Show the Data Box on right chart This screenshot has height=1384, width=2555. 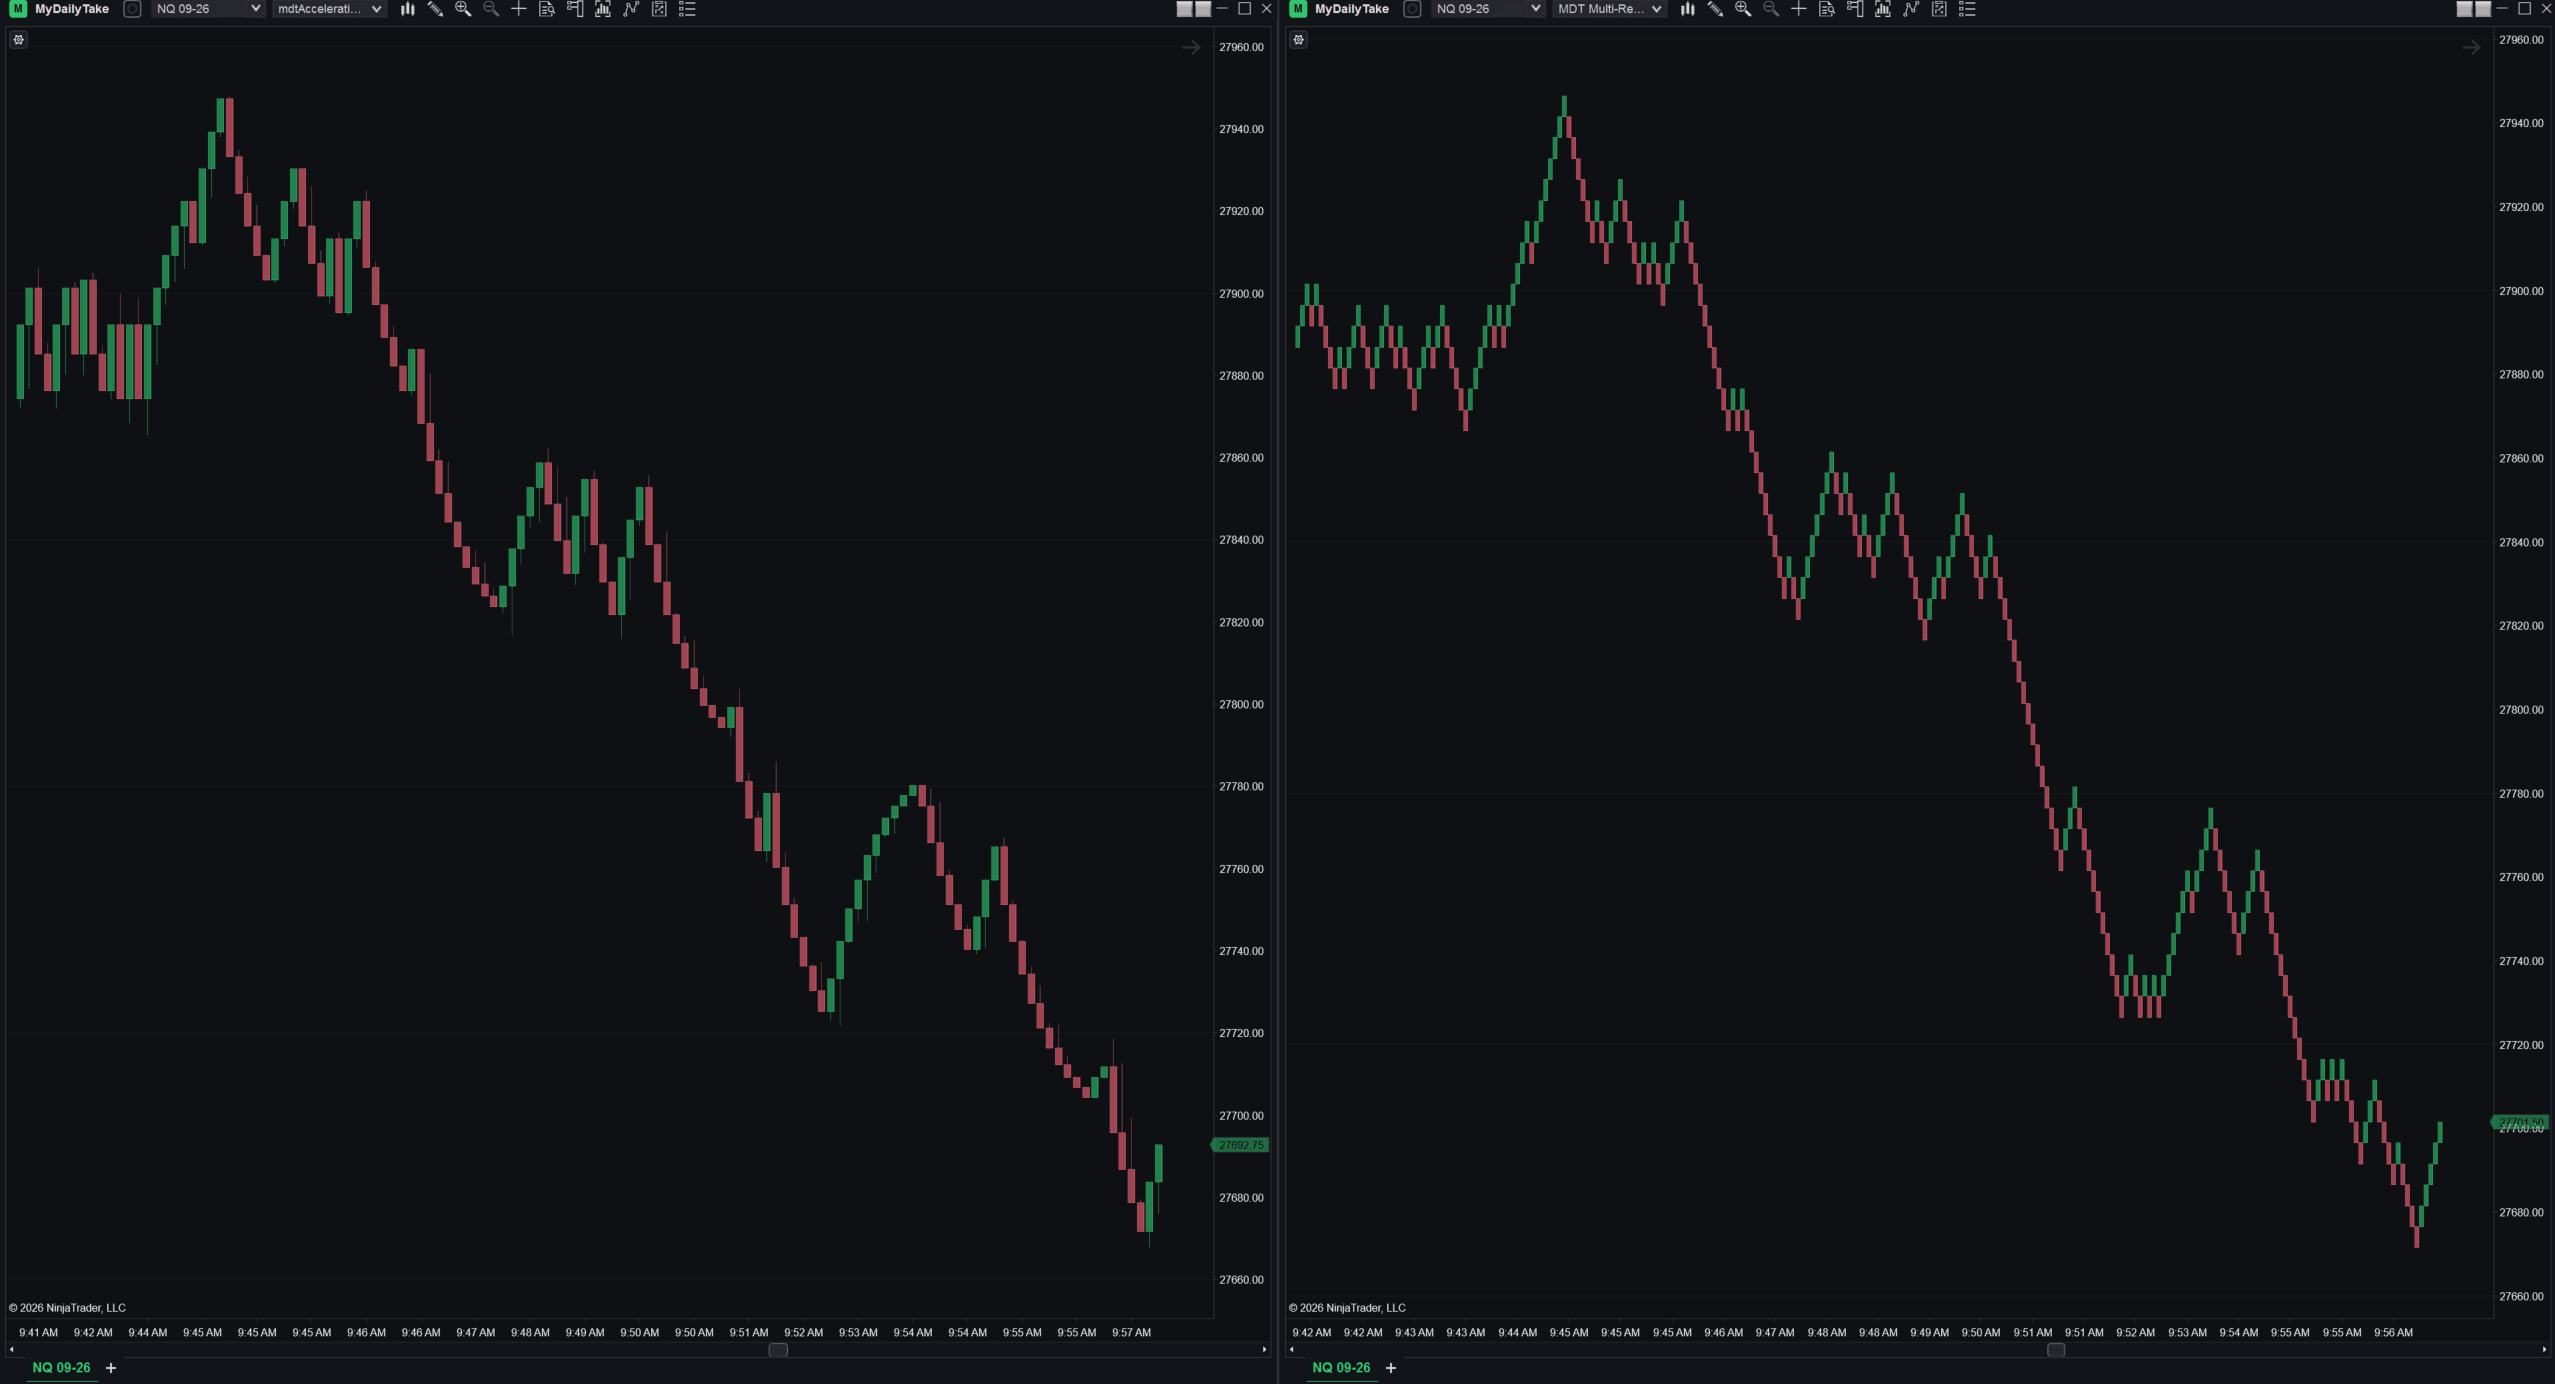pos(1826,9)
